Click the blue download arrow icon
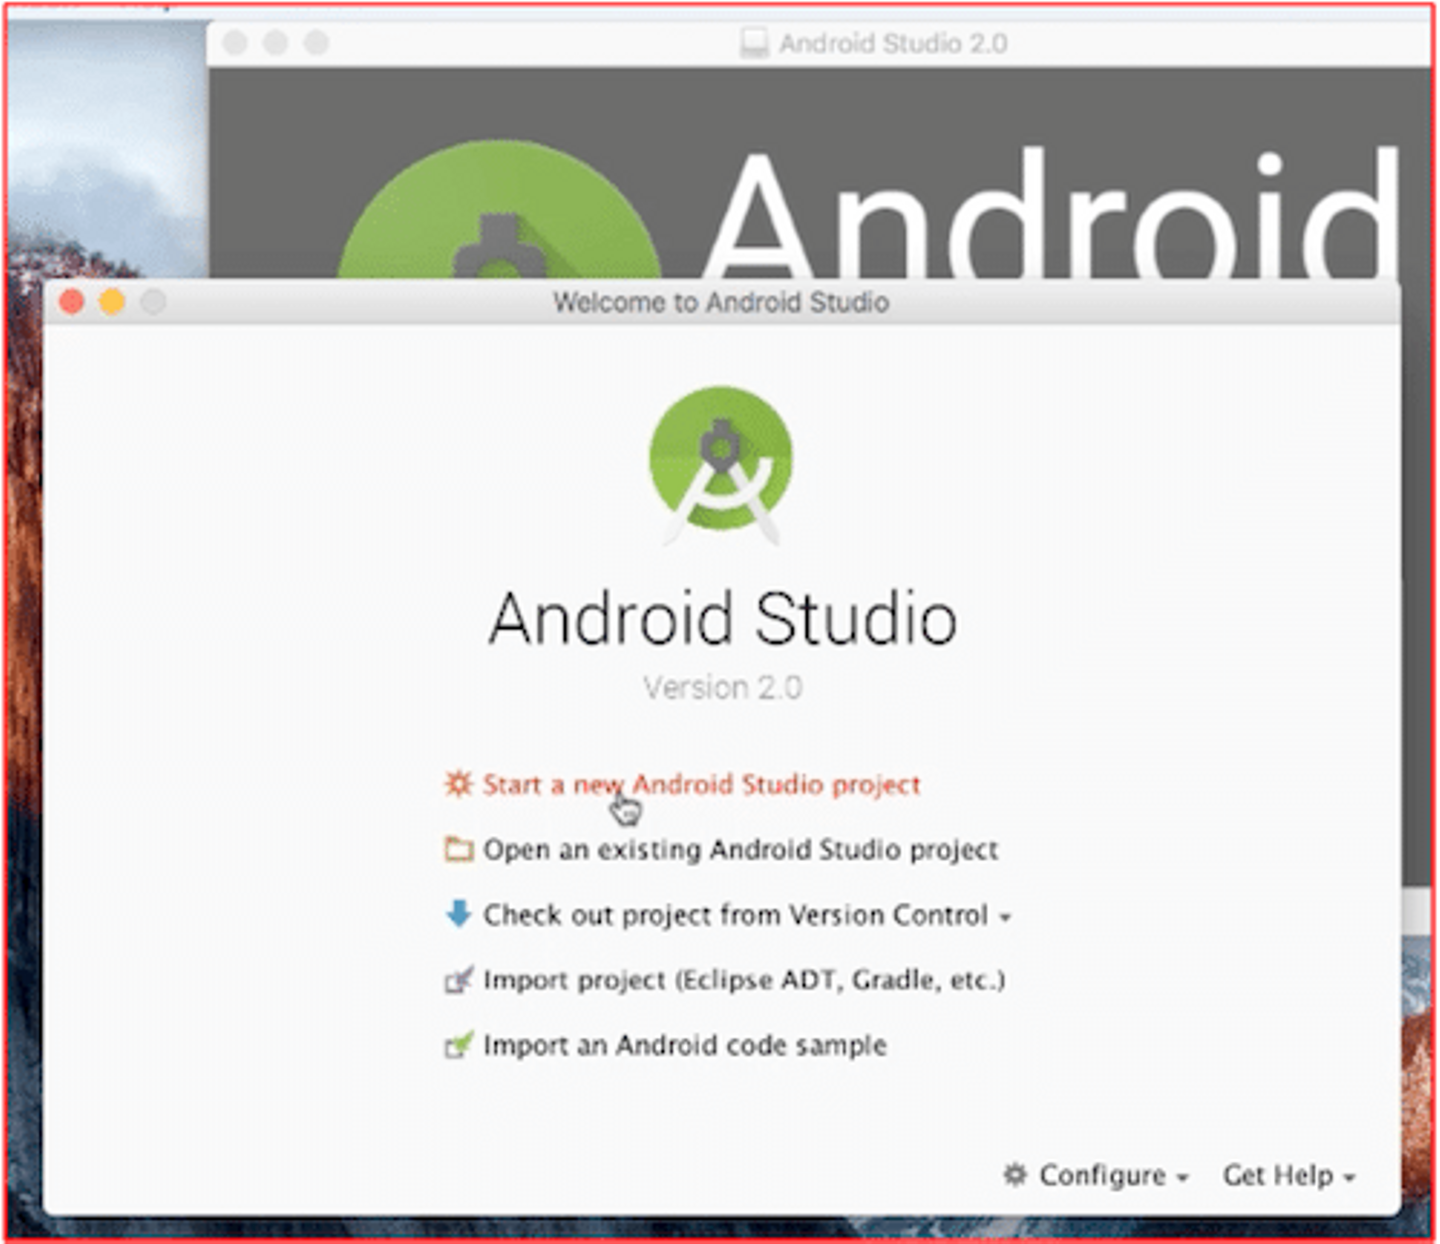 click(x=458, y=913)
